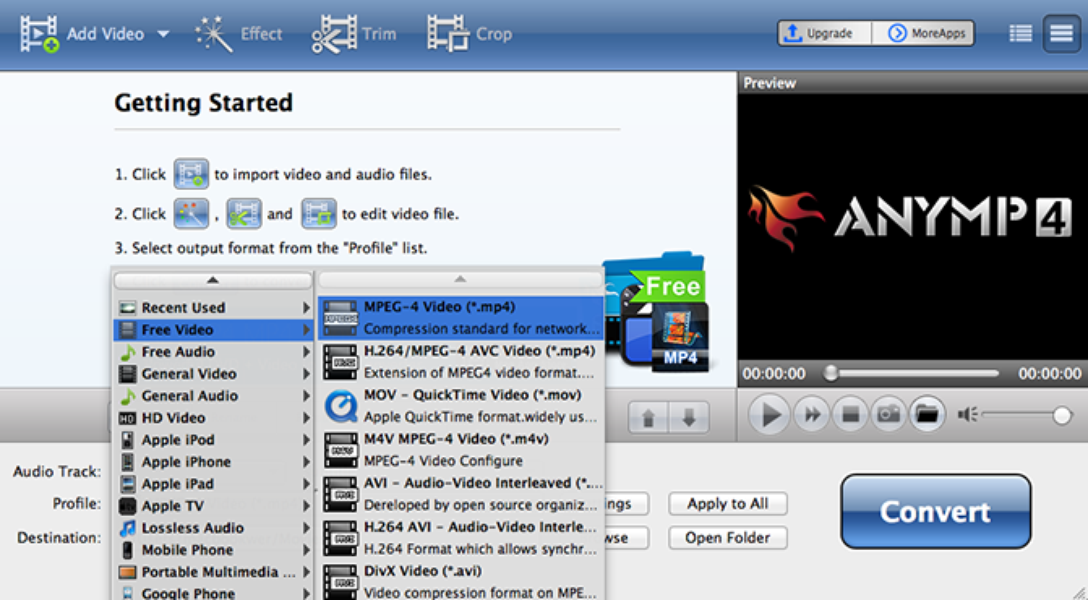The width and height of the screenshot is (1088, 600).
Task: Choose Apple iPhone profile category
Action: coord(186,462)
